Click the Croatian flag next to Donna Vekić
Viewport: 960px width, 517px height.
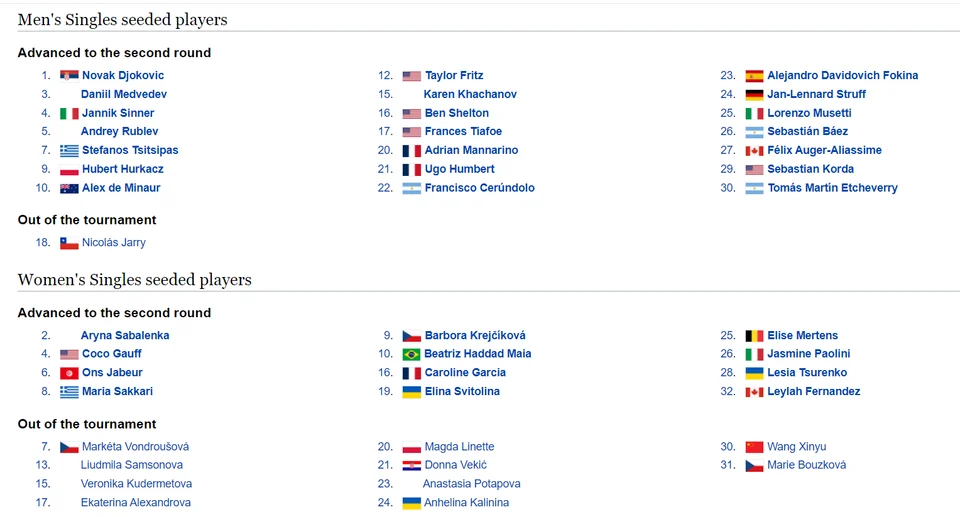point(411,466)
